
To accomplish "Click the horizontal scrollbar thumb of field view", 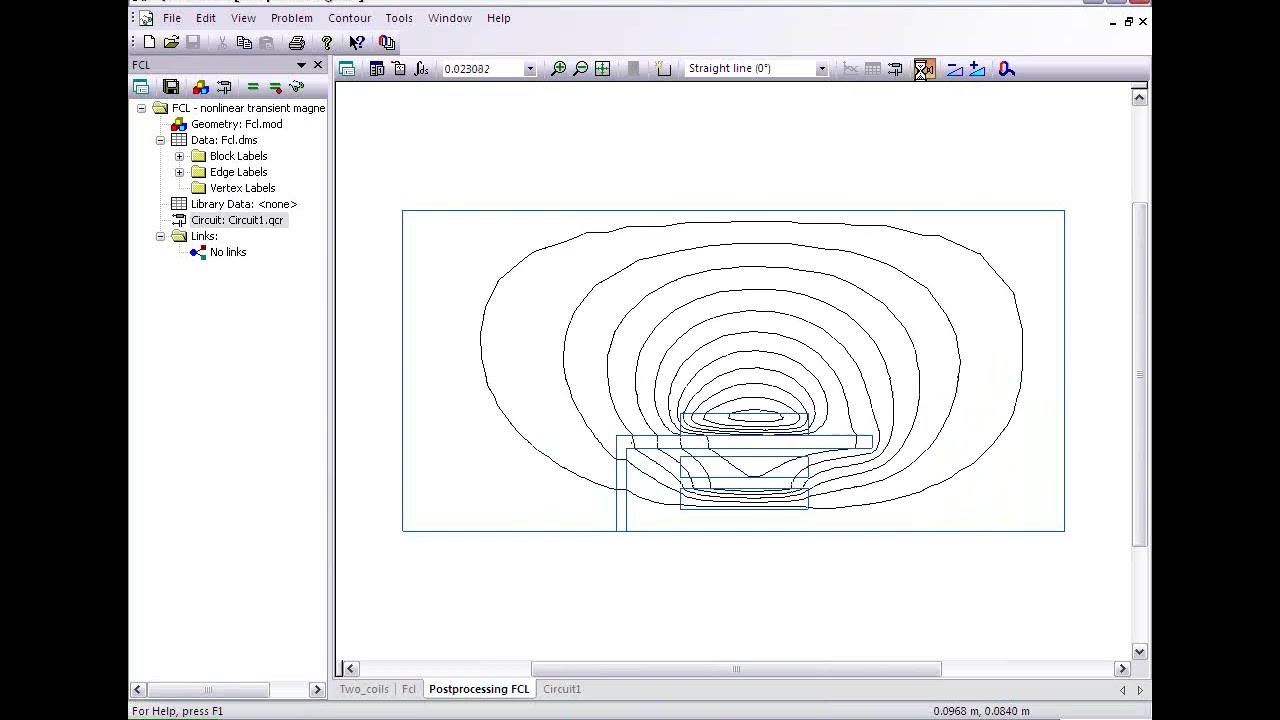I will [736, 669].
